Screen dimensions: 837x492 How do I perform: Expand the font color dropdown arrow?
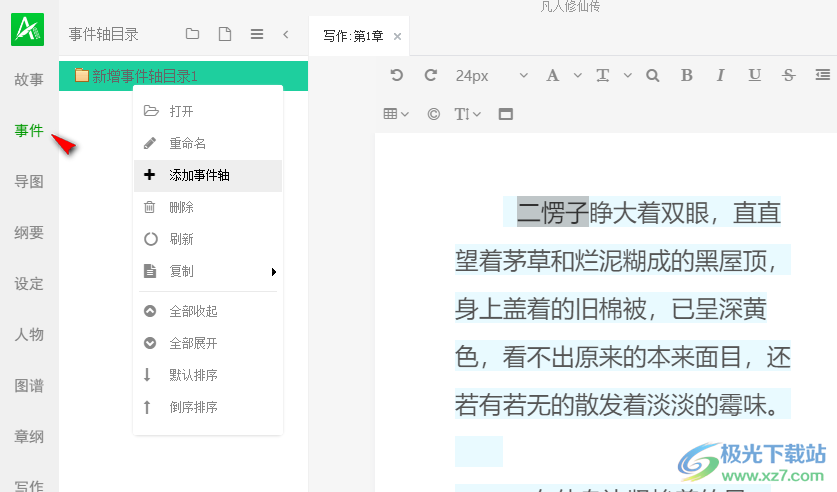pos(578,76)
